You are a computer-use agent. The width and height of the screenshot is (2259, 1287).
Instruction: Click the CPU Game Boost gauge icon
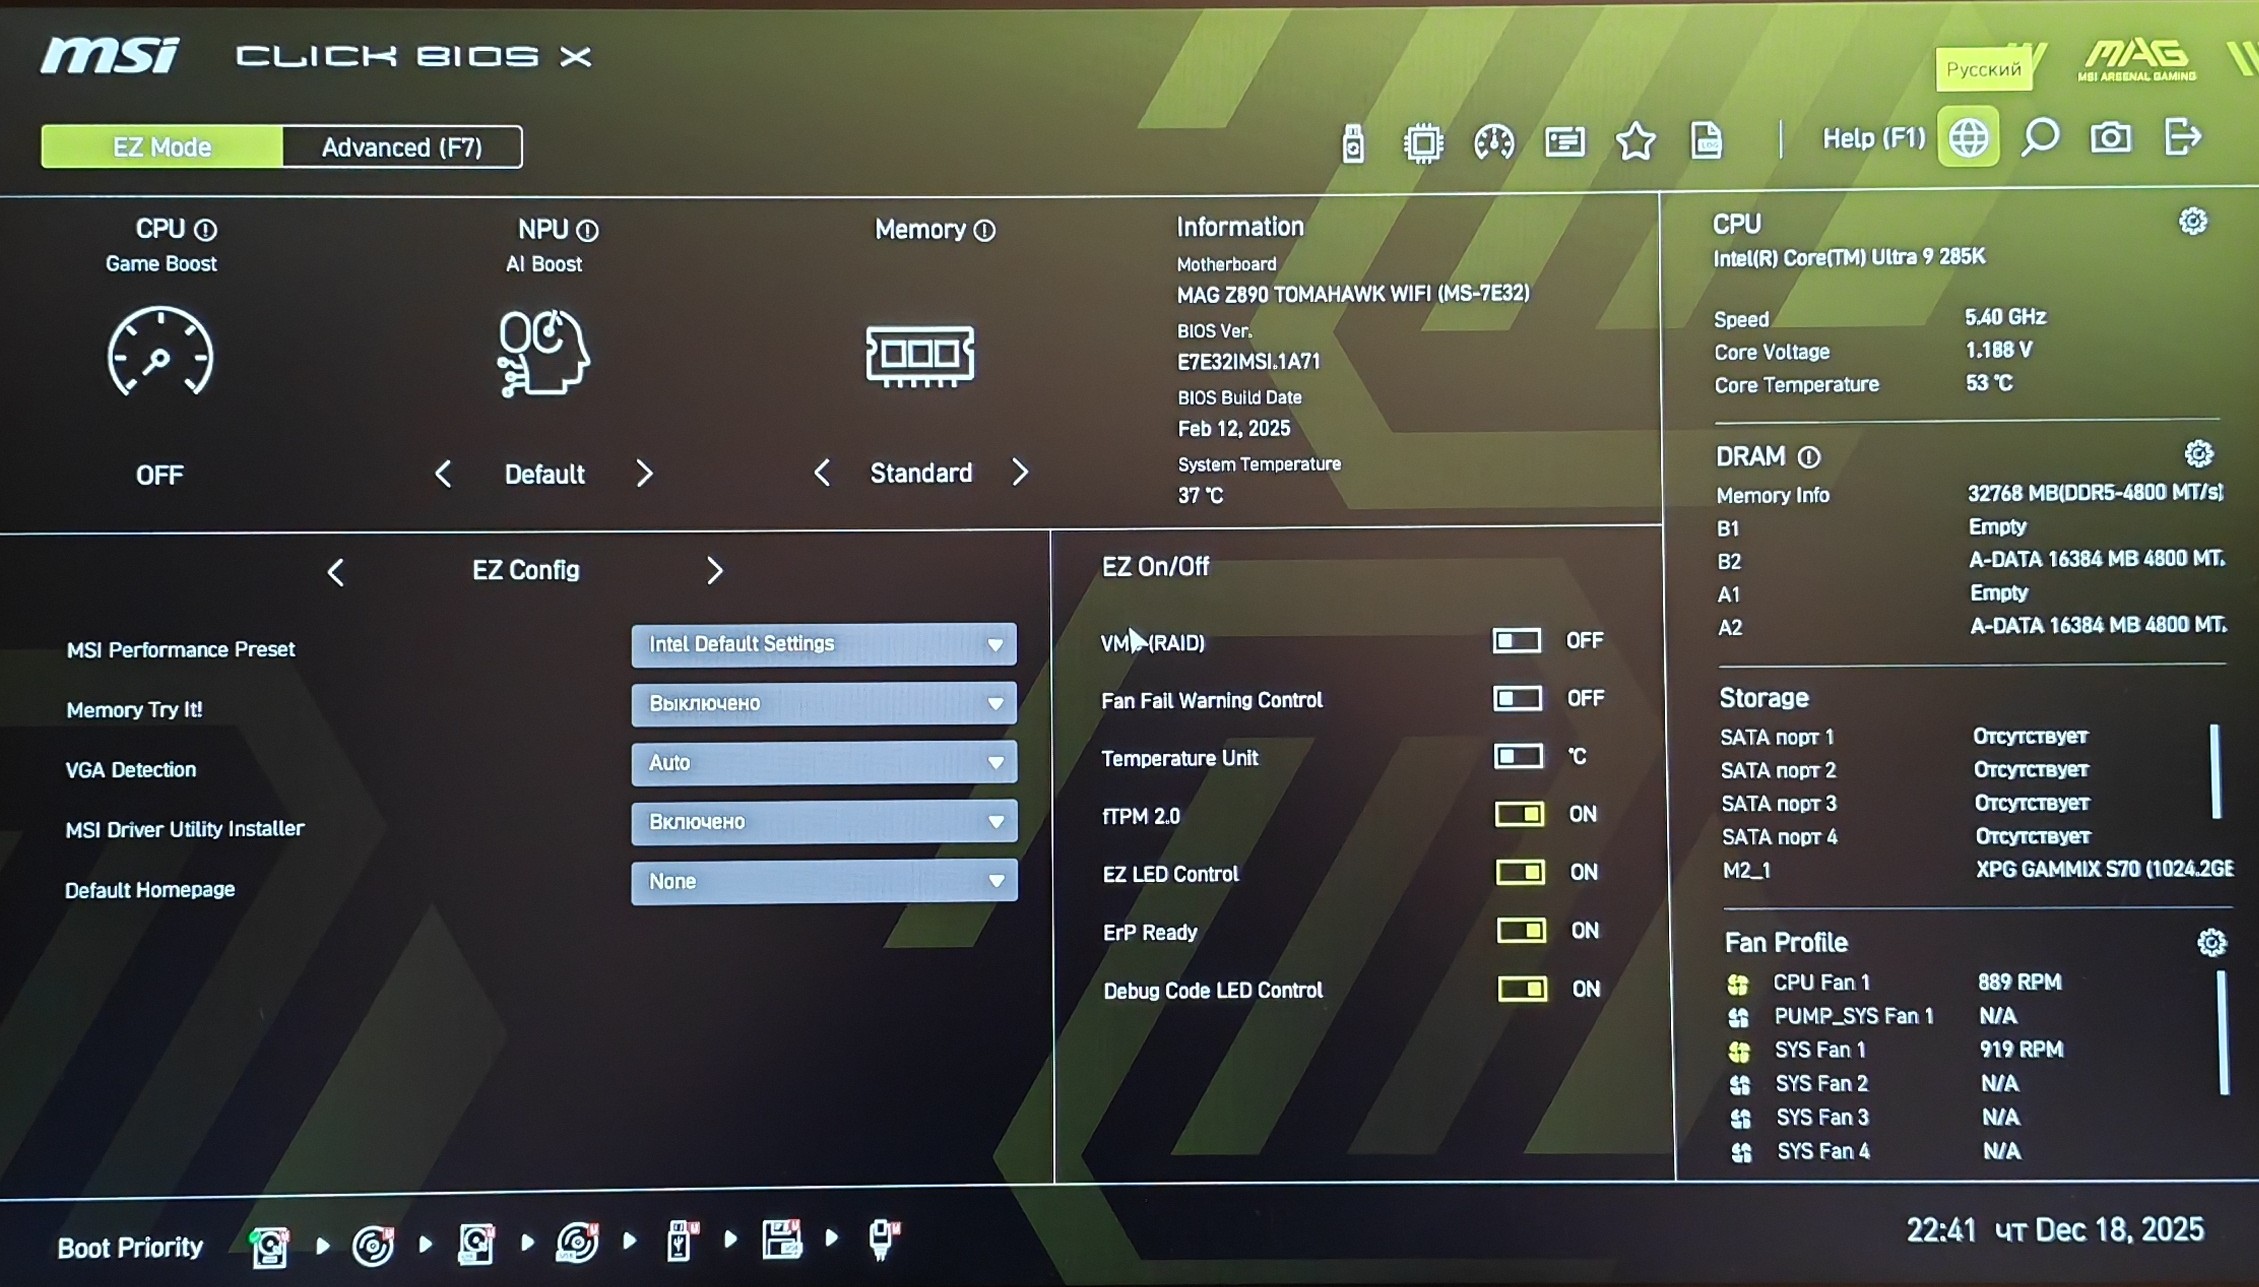(x=160, y=352)
